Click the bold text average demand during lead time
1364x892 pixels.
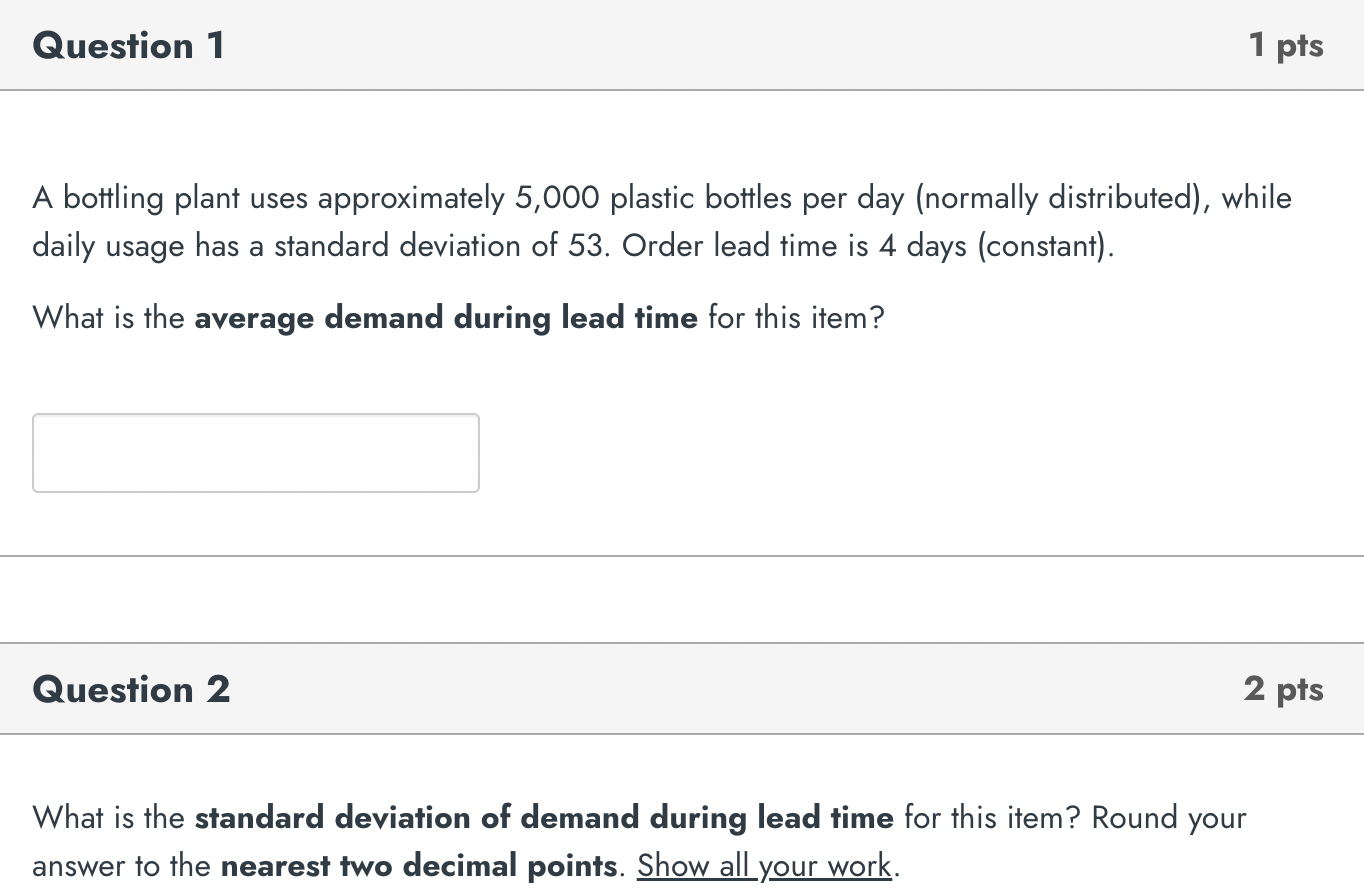(446, 317)
